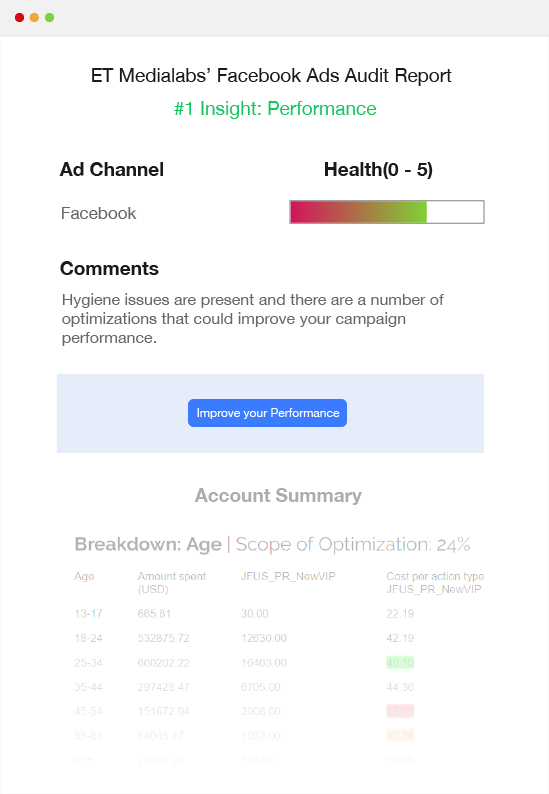
Task: Click the 22.19 cost per action cell
Action: click(400, 614)
